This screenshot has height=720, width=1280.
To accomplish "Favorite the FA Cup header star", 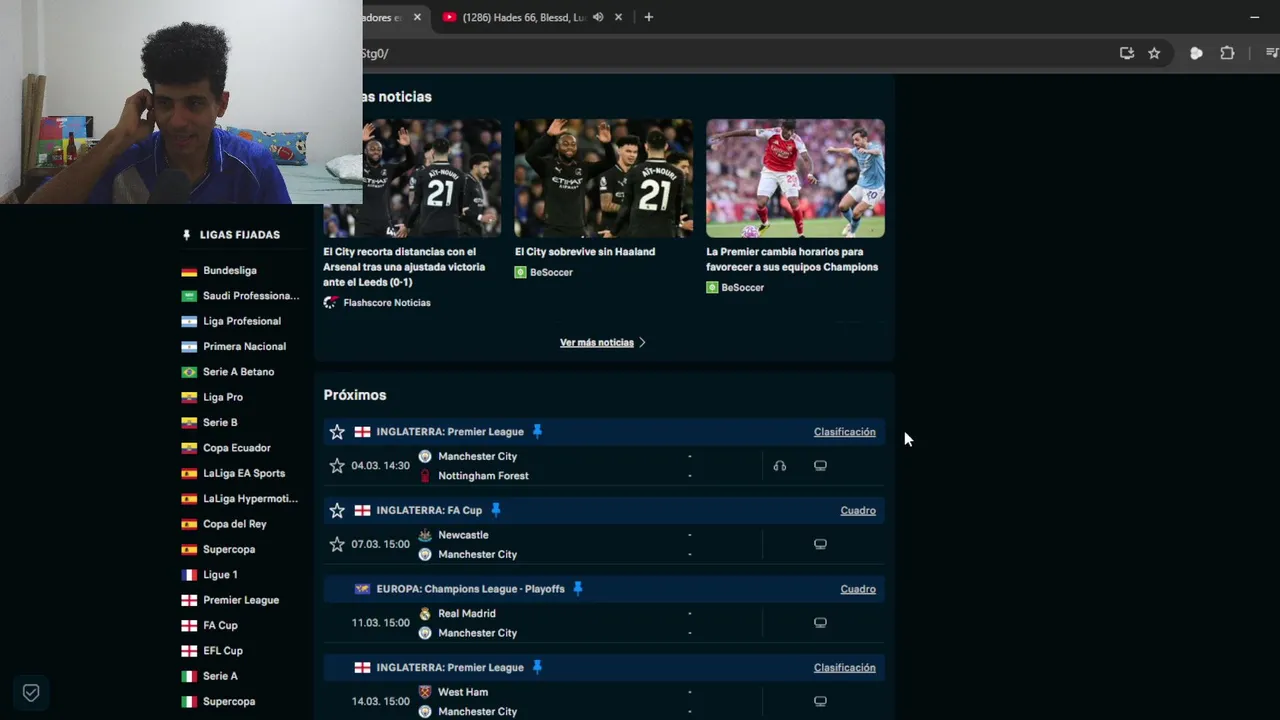I will pyautogui.click(x=337, y=510).
